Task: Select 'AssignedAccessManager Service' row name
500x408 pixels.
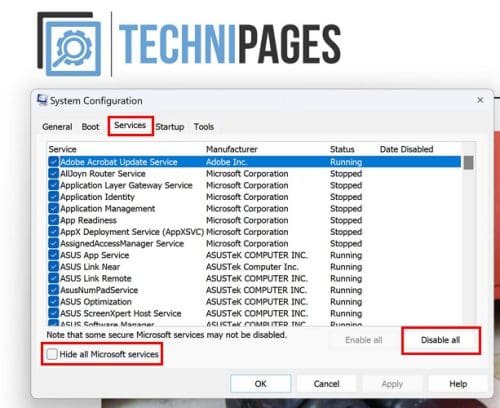Action: pos(122,244)
